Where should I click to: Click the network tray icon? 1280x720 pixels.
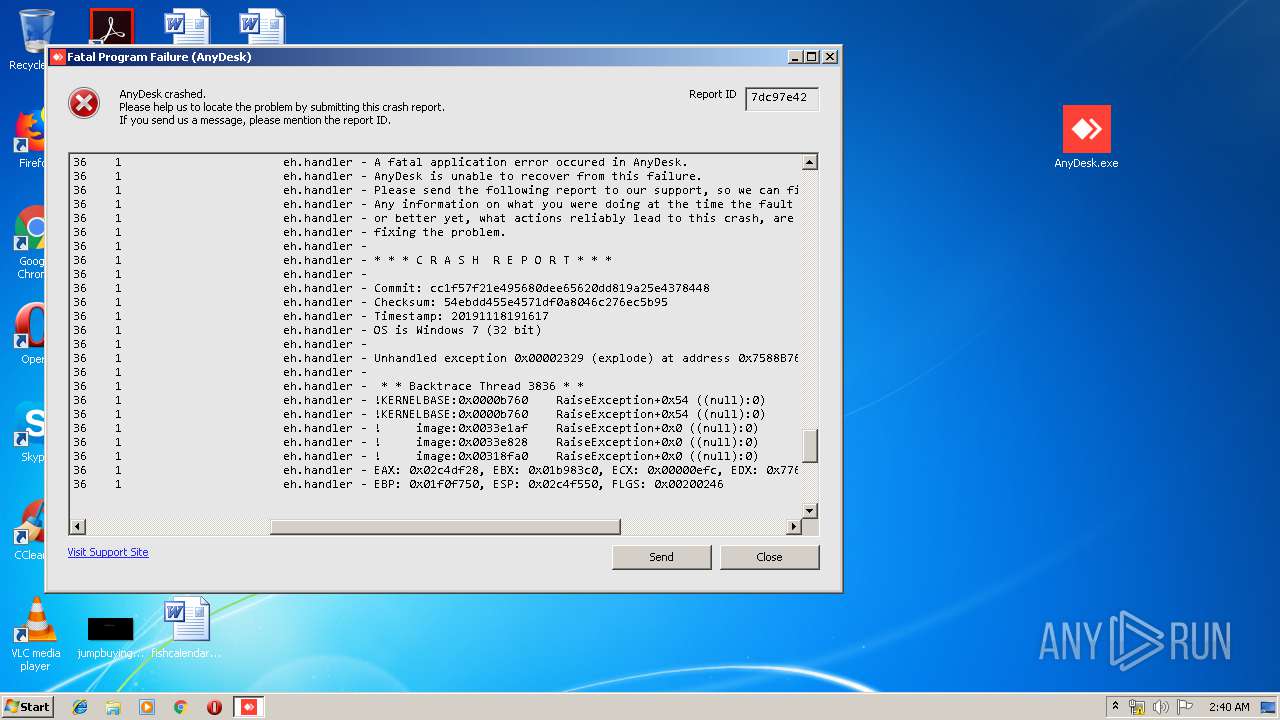pos(1137,707)
